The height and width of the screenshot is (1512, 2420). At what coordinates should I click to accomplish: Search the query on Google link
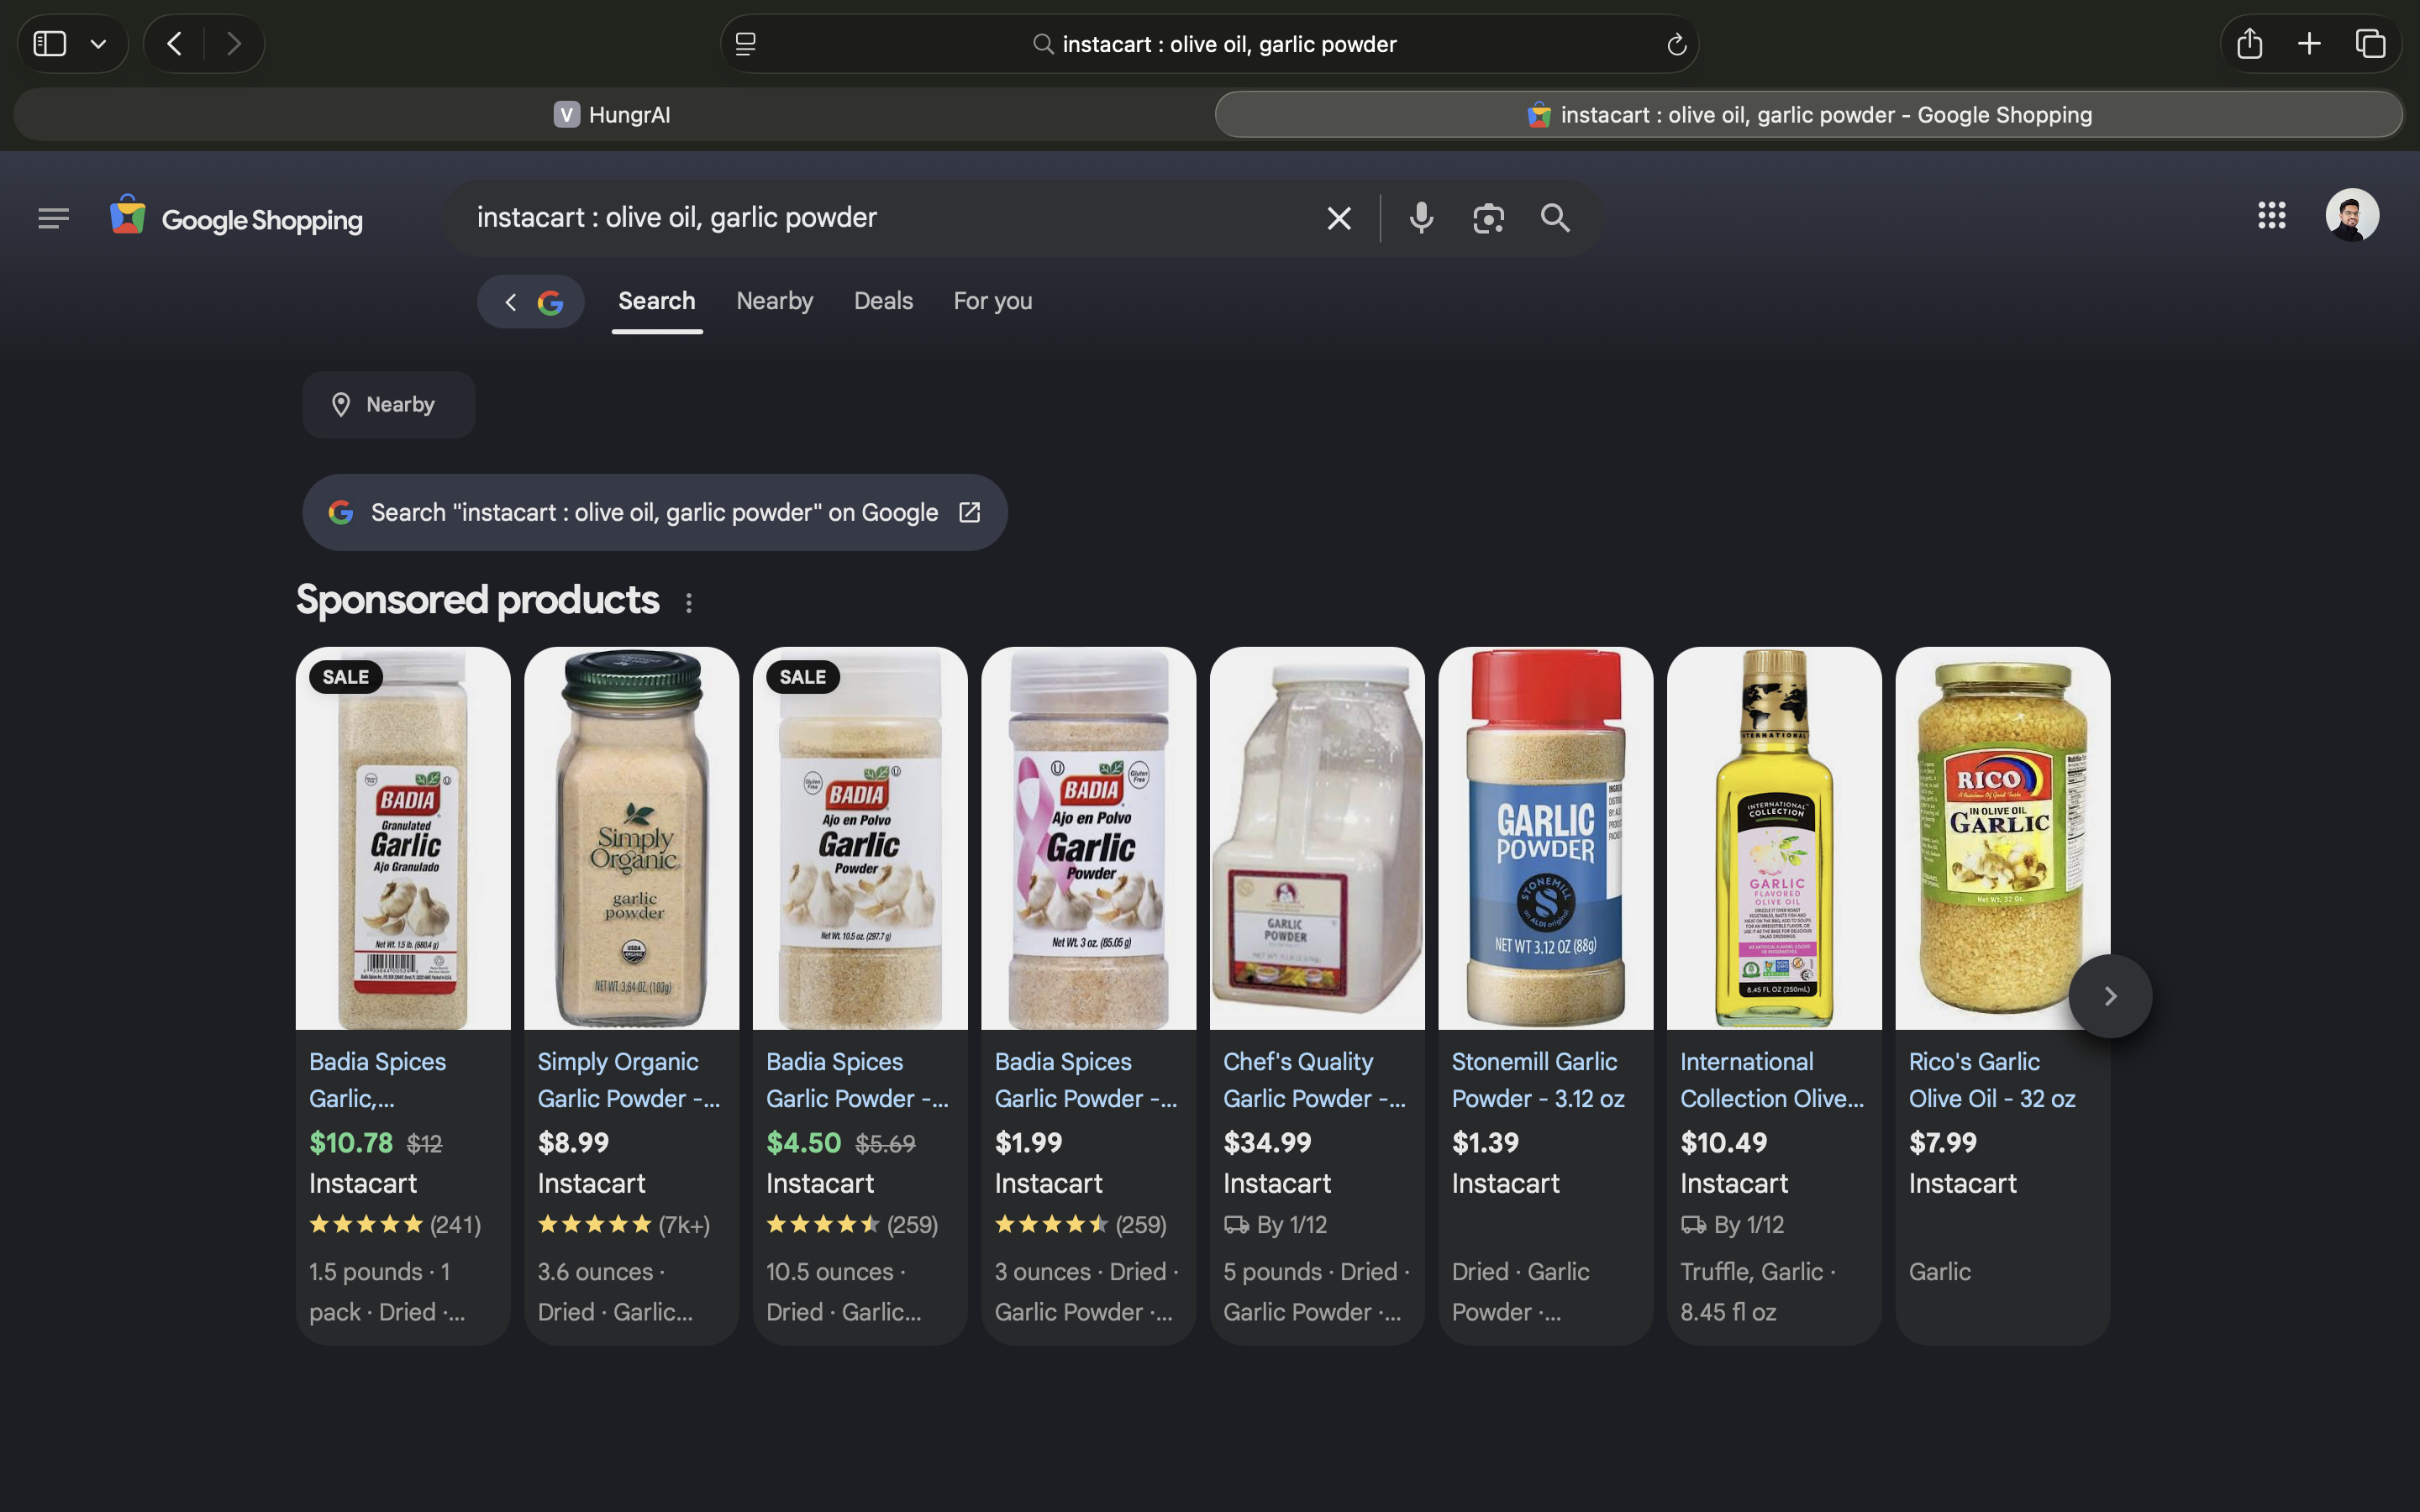[x=655, y=513]
